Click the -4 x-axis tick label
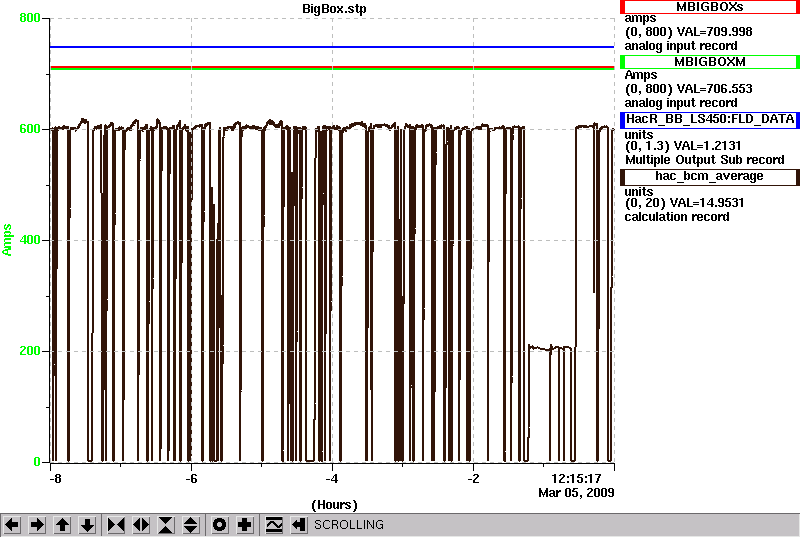 point(332,479)
